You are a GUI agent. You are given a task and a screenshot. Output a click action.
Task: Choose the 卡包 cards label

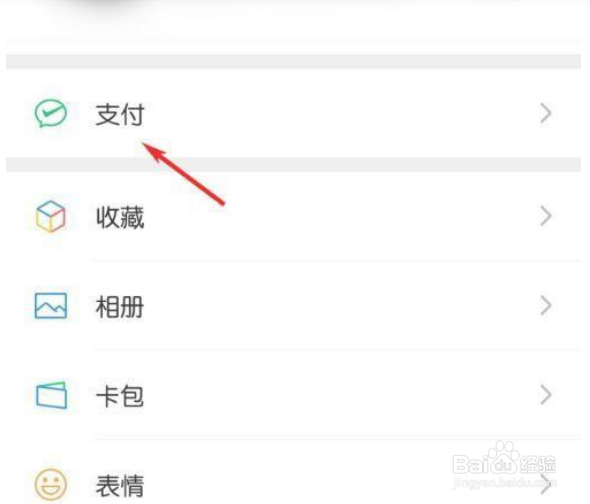pyautogui.click(x=120, y=396)
